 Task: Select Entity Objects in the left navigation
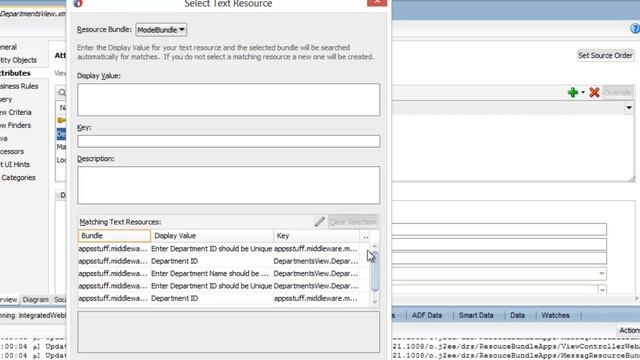click(x=18, y=60)
